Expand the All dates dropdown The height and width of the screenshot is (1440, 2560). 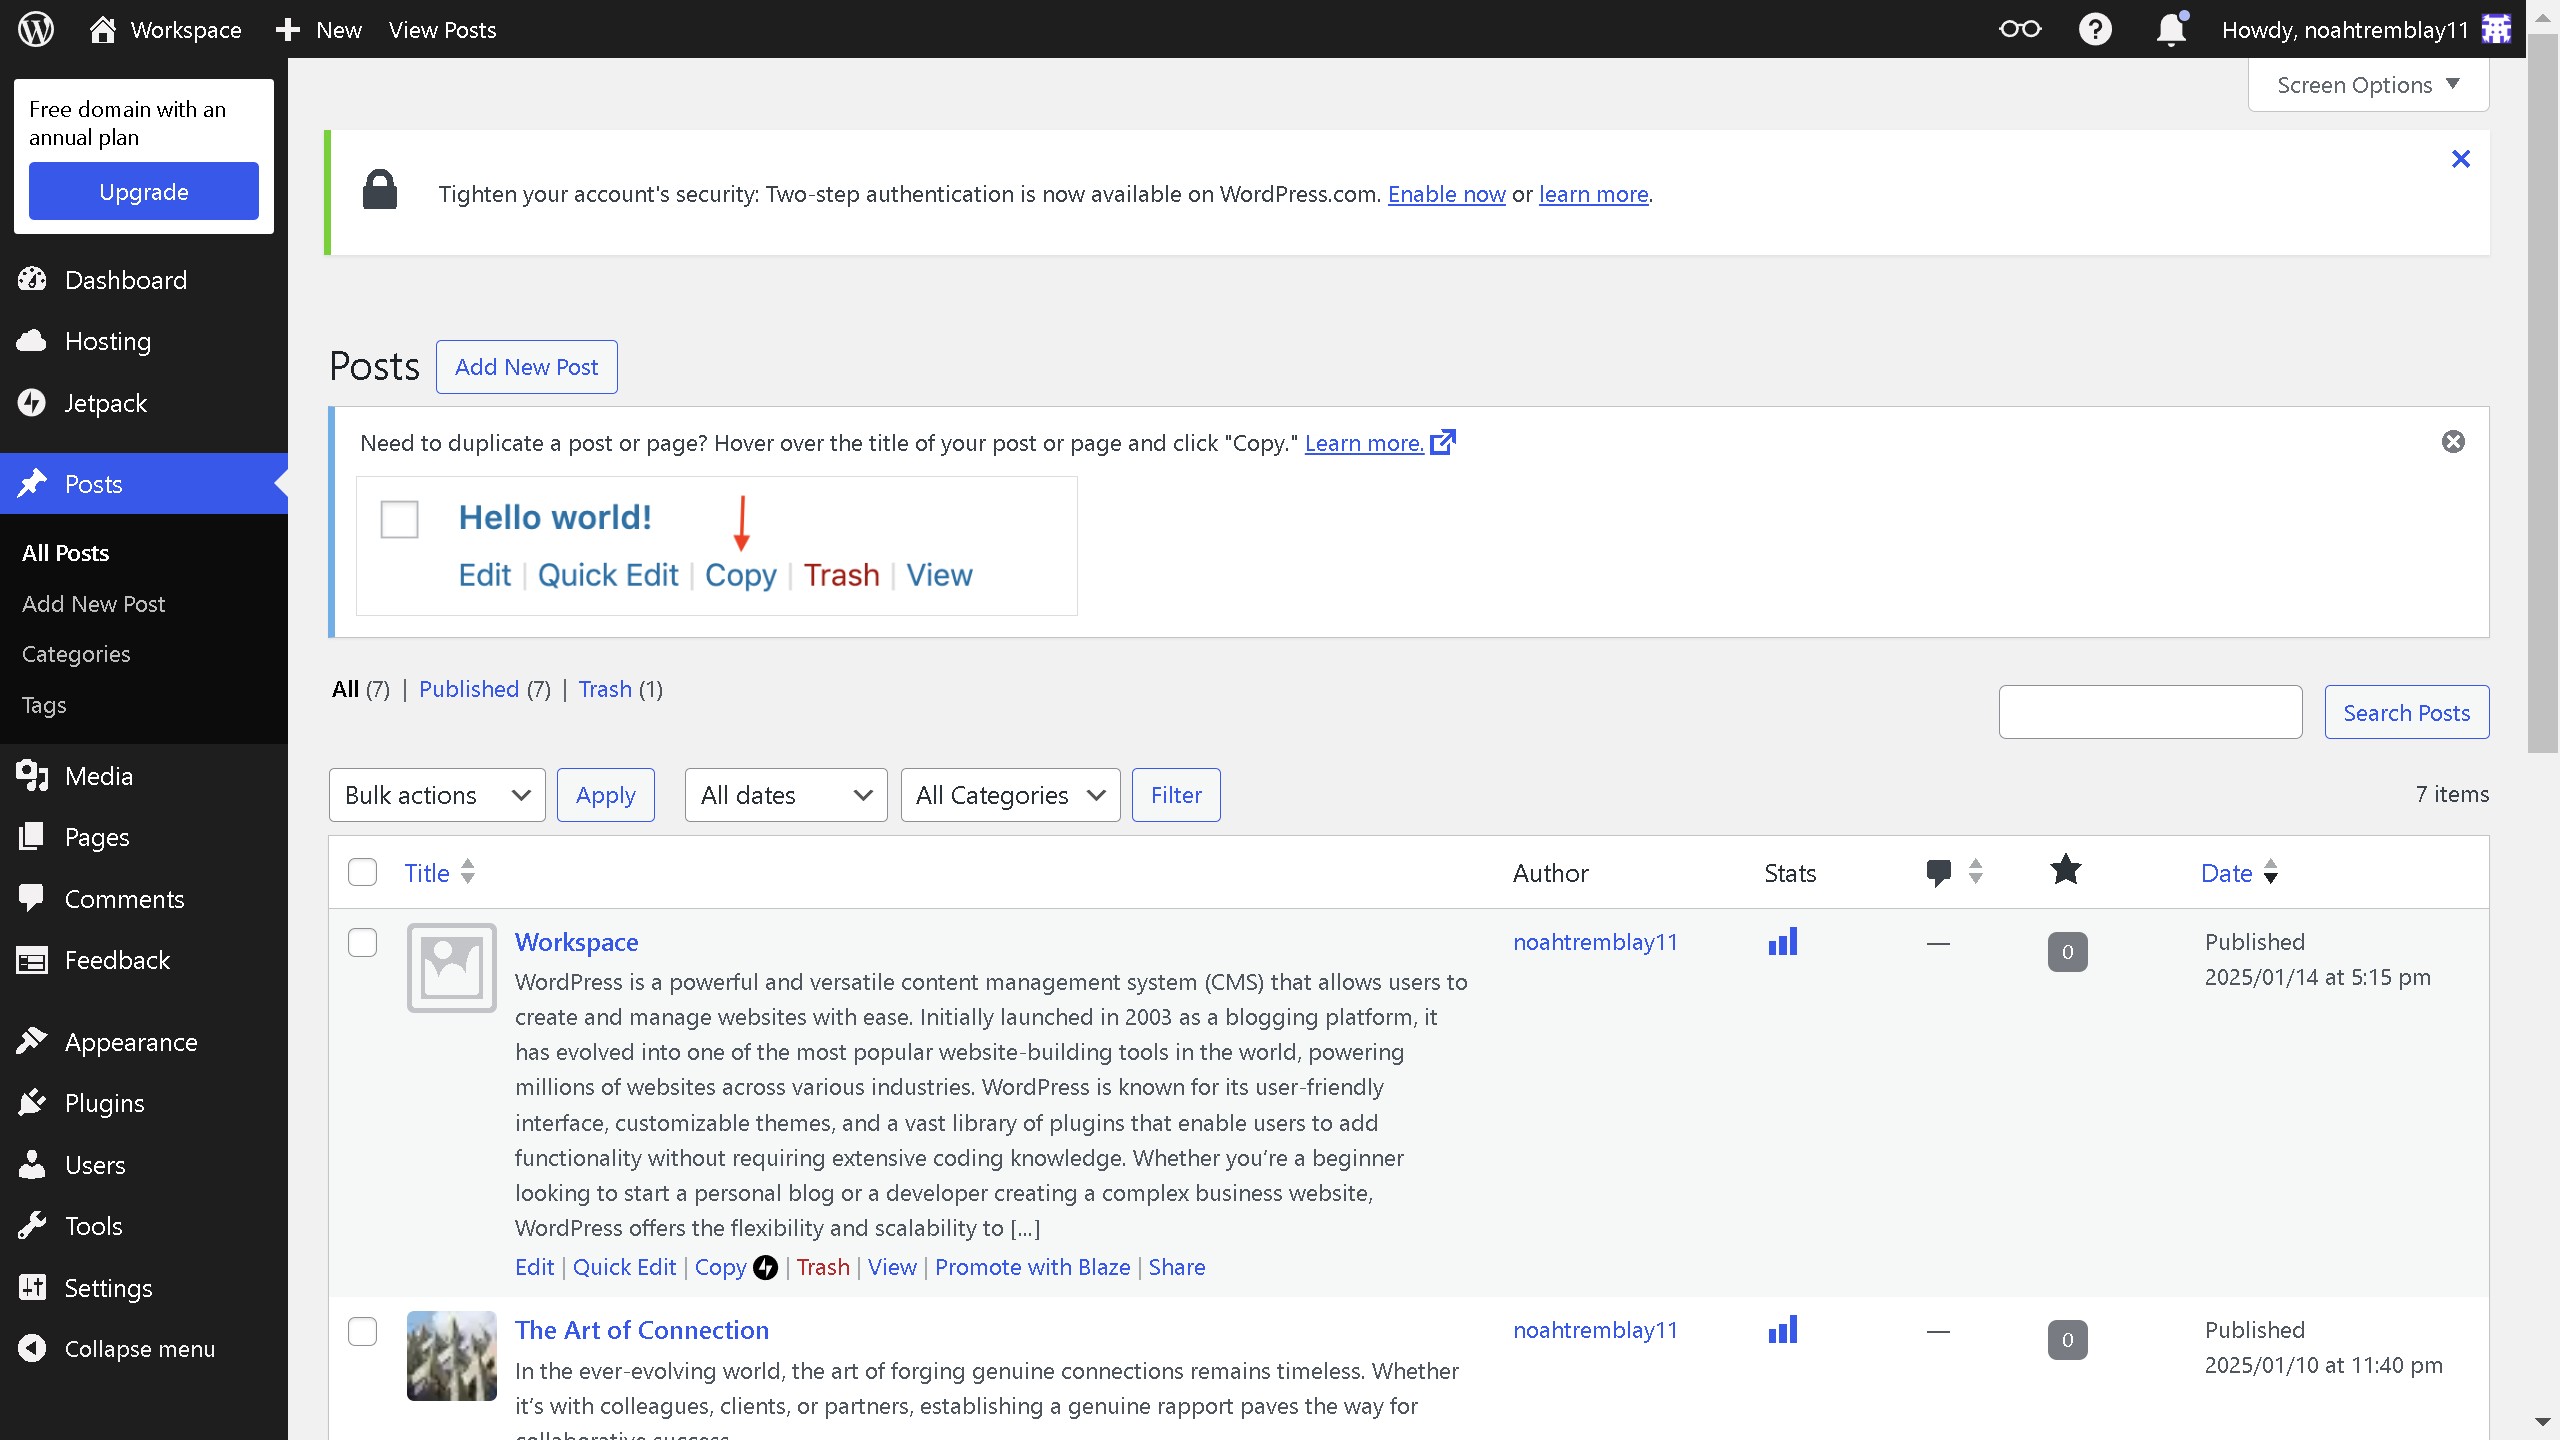coord(785,795)
